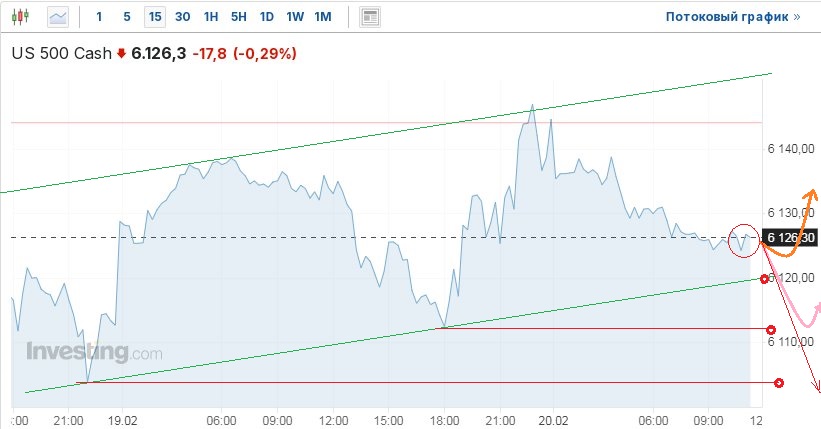Click the red down arrow beside the price
The image size is (821, 429).
point(122,54)
